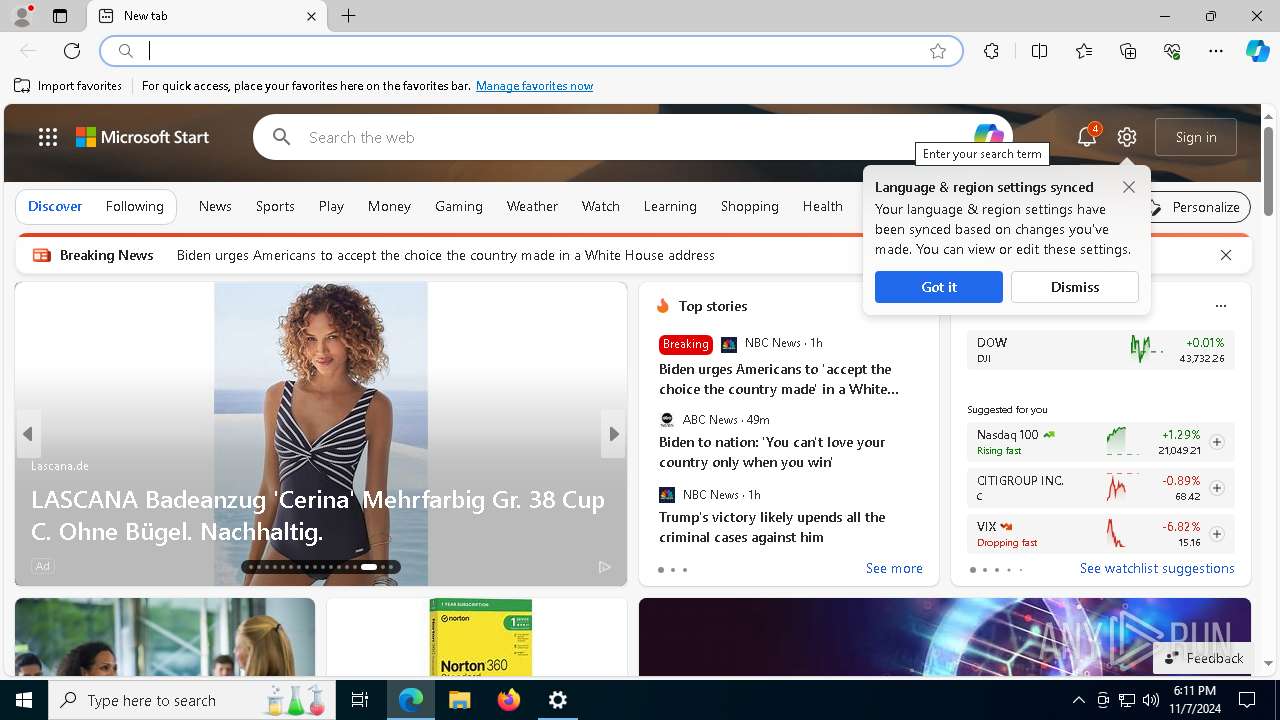This screenshot has height=720, width=1280.
Task: Switch to the Discover tab
Action: (55, 206)
